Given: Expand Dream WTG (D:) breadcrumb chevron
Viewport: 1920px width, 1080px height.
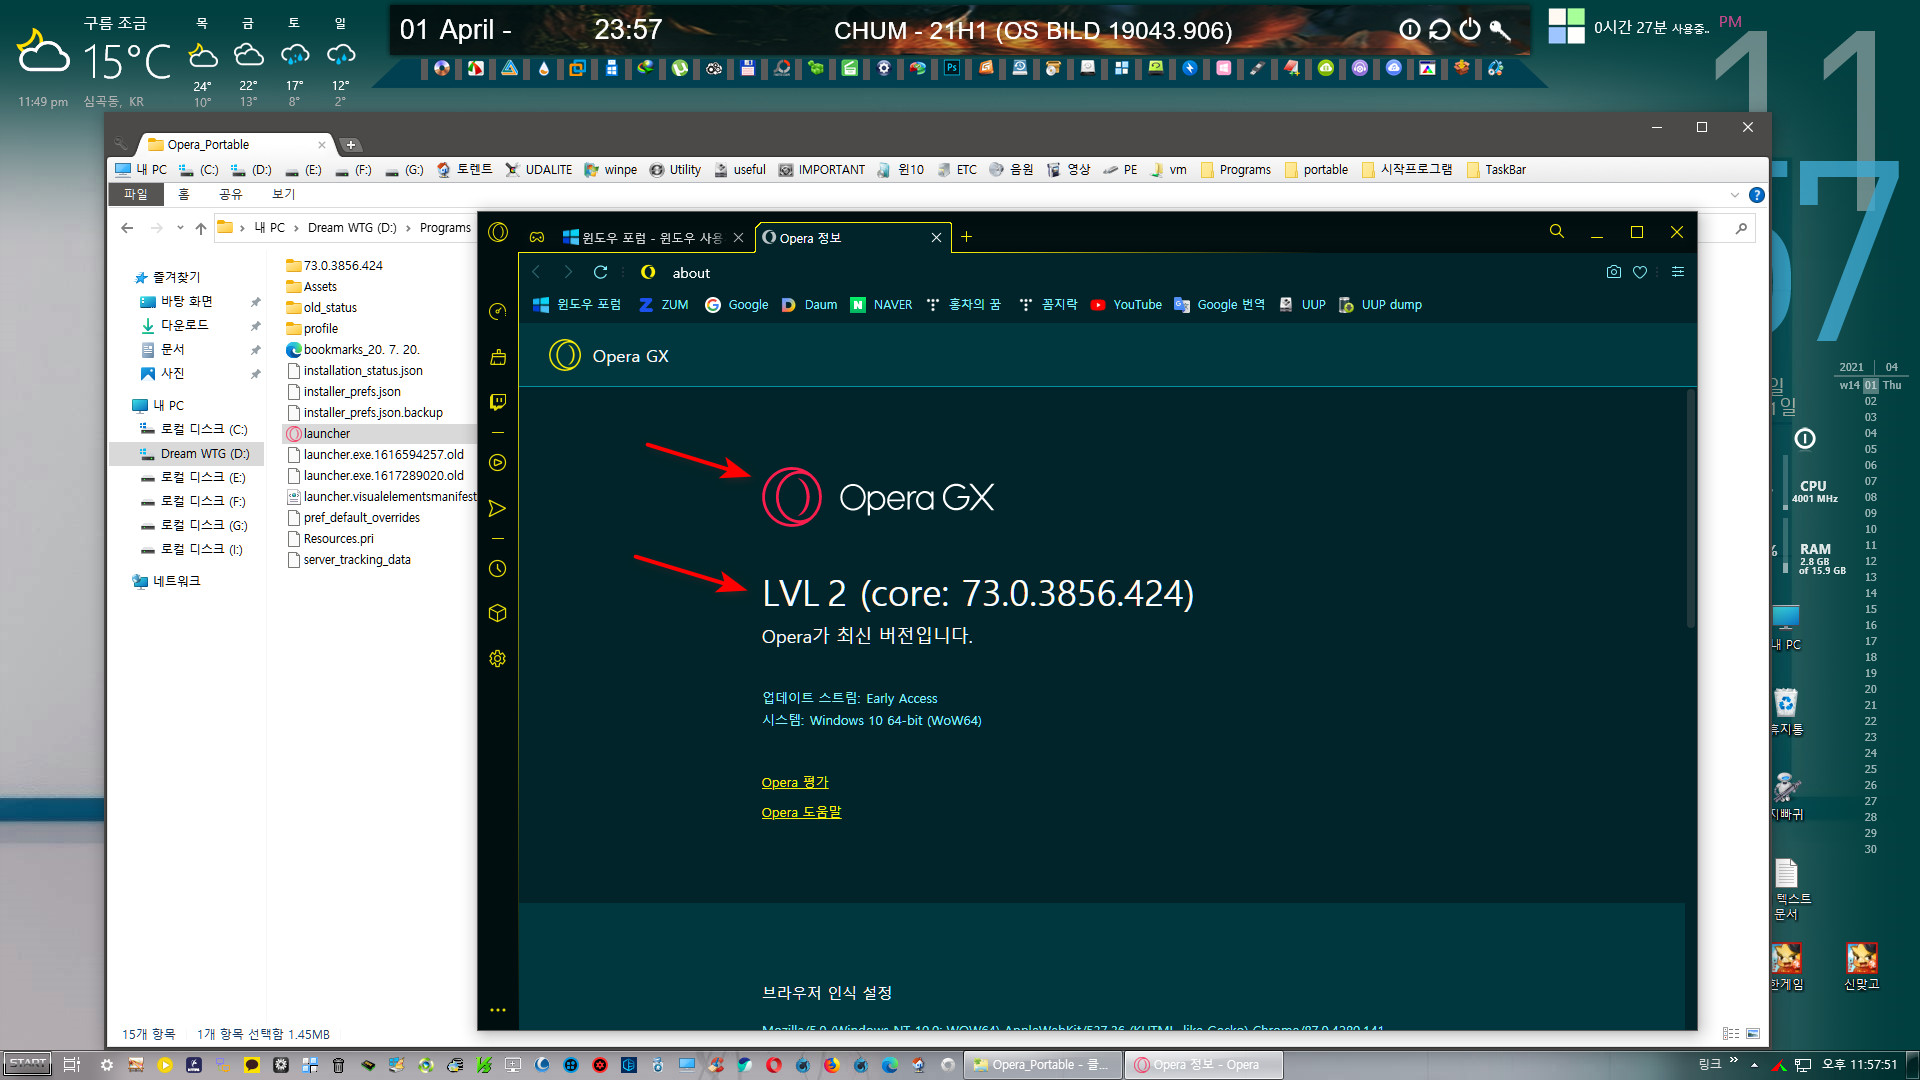Looking at the screenshot, I should pyautogui.click(x=408, y=228).
